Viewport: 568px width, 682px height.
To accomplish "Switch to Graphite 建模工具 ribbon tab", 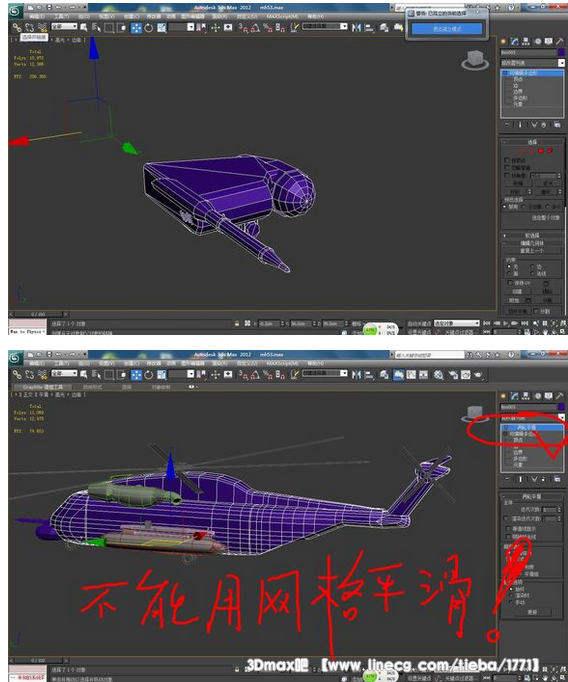I will 42,387.
